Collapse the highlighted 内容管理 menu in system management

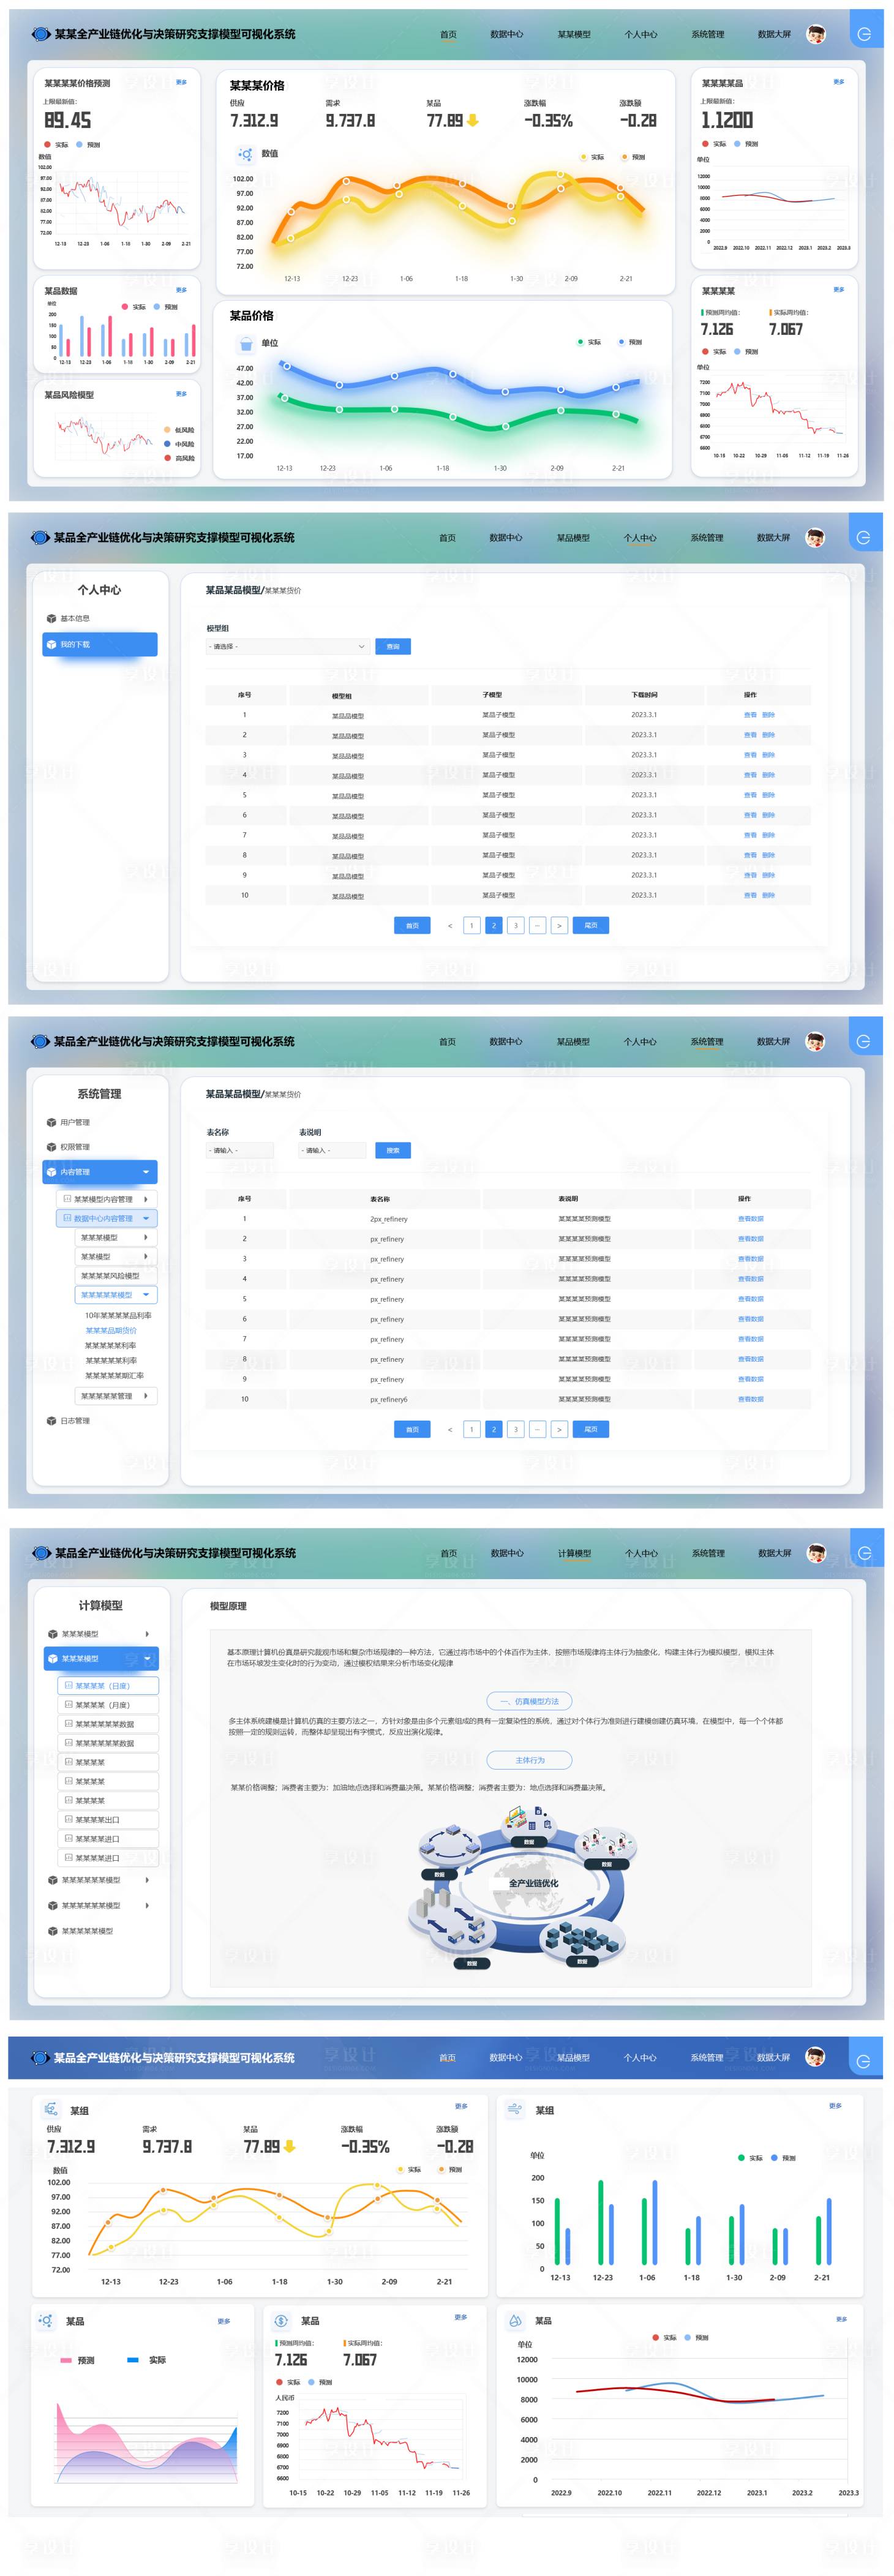pyautogui.click(x=146, y=1172)
